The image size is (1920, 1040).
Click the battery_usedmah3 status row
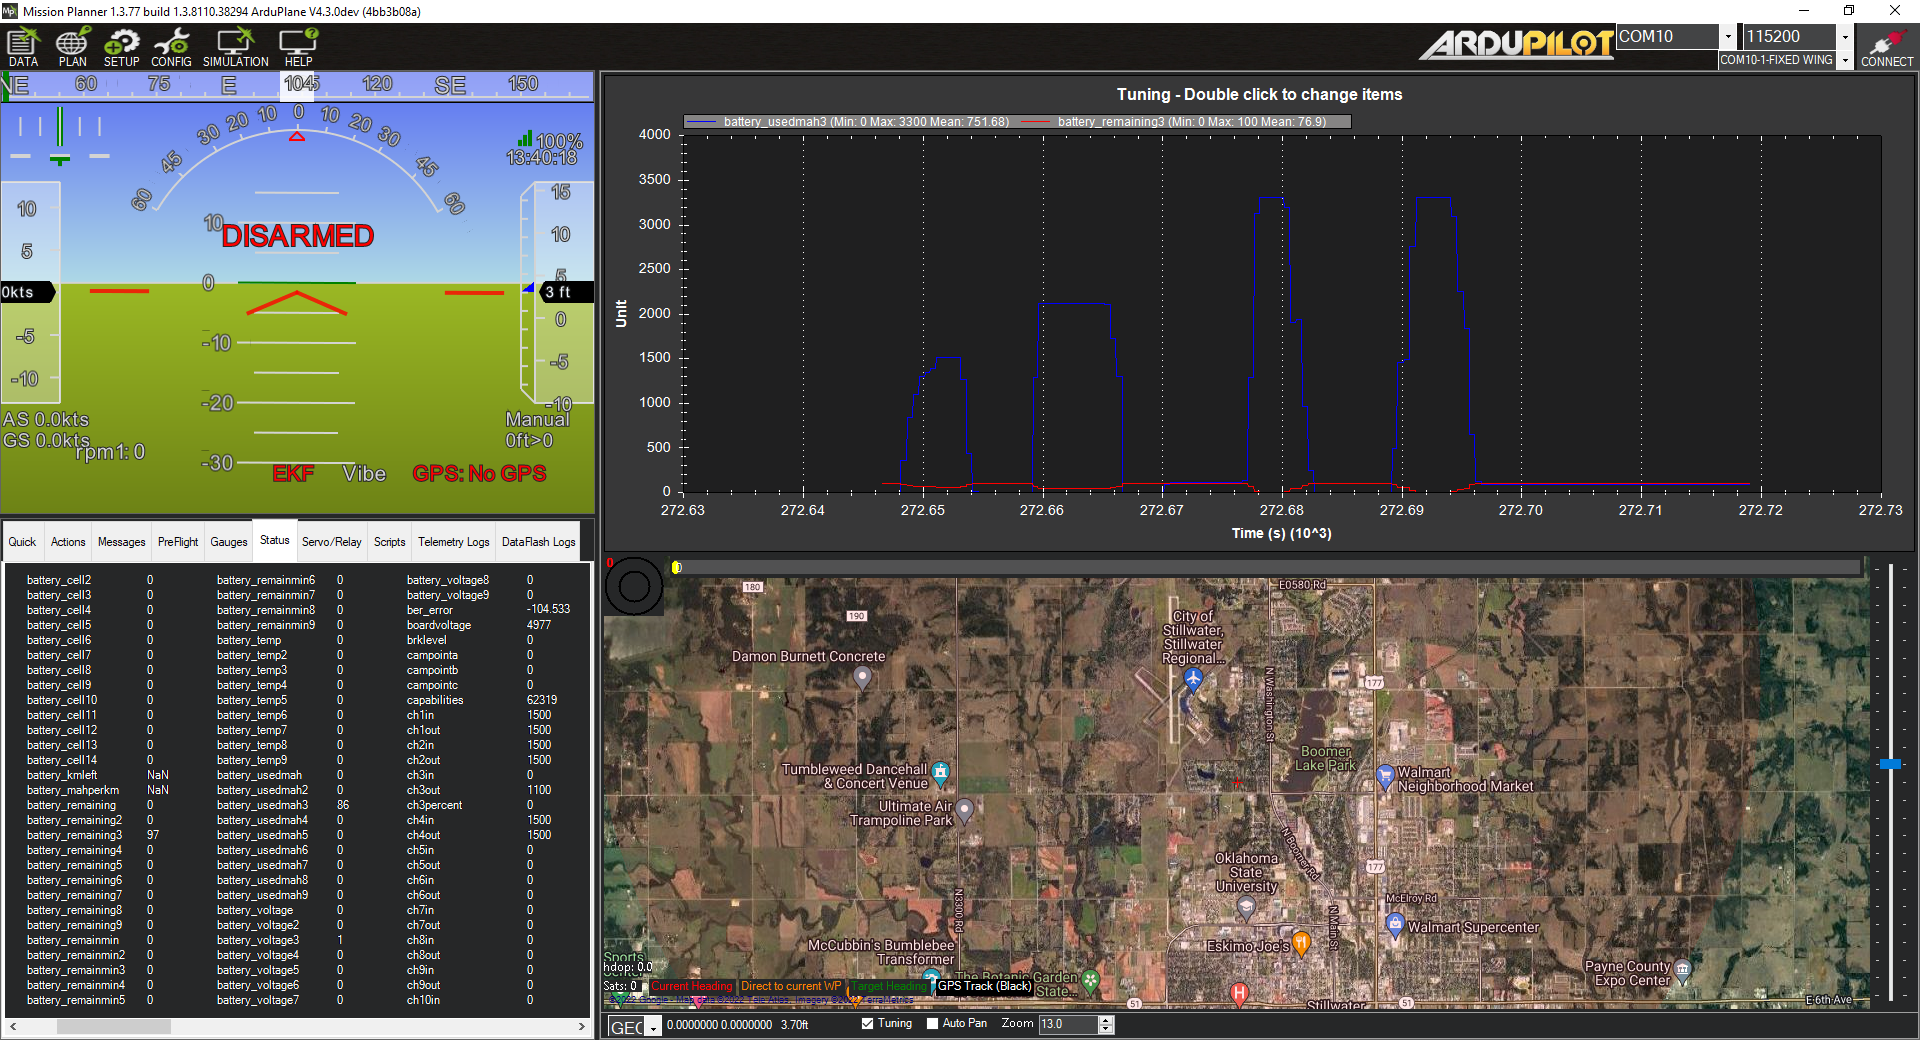click(283, 805)
